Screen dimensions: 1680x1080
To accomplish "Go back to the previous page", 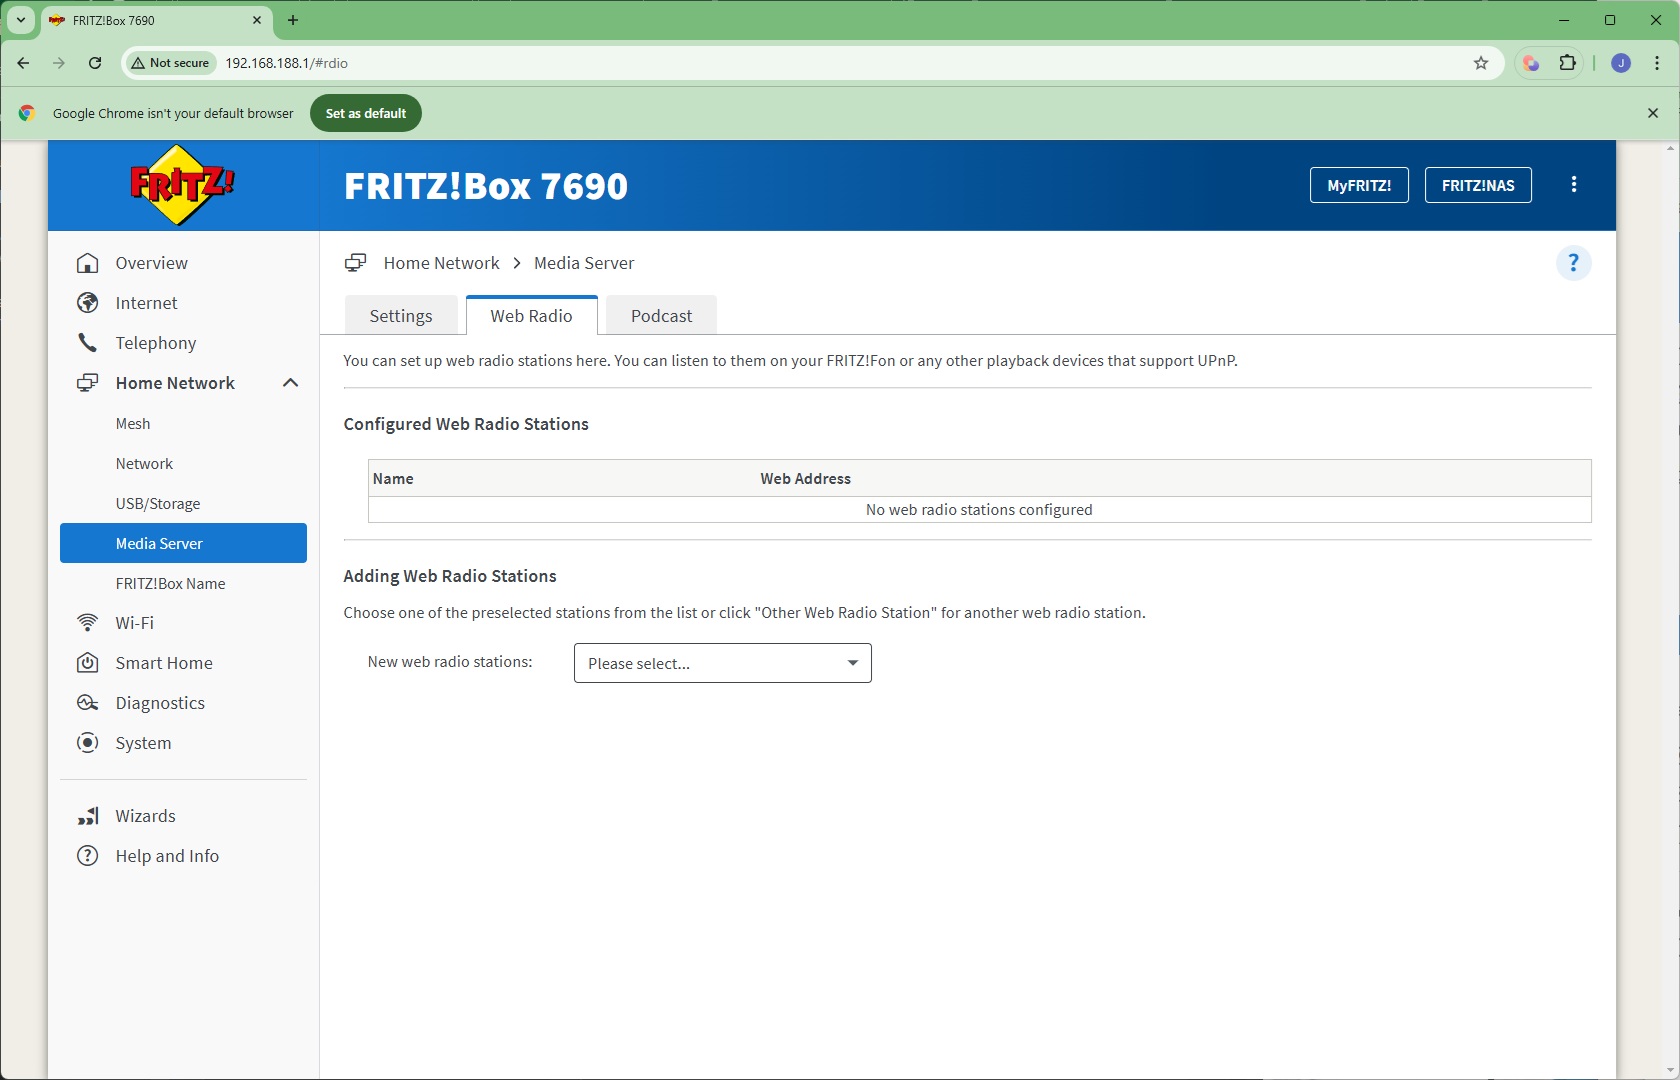I will tap(23, 63).
